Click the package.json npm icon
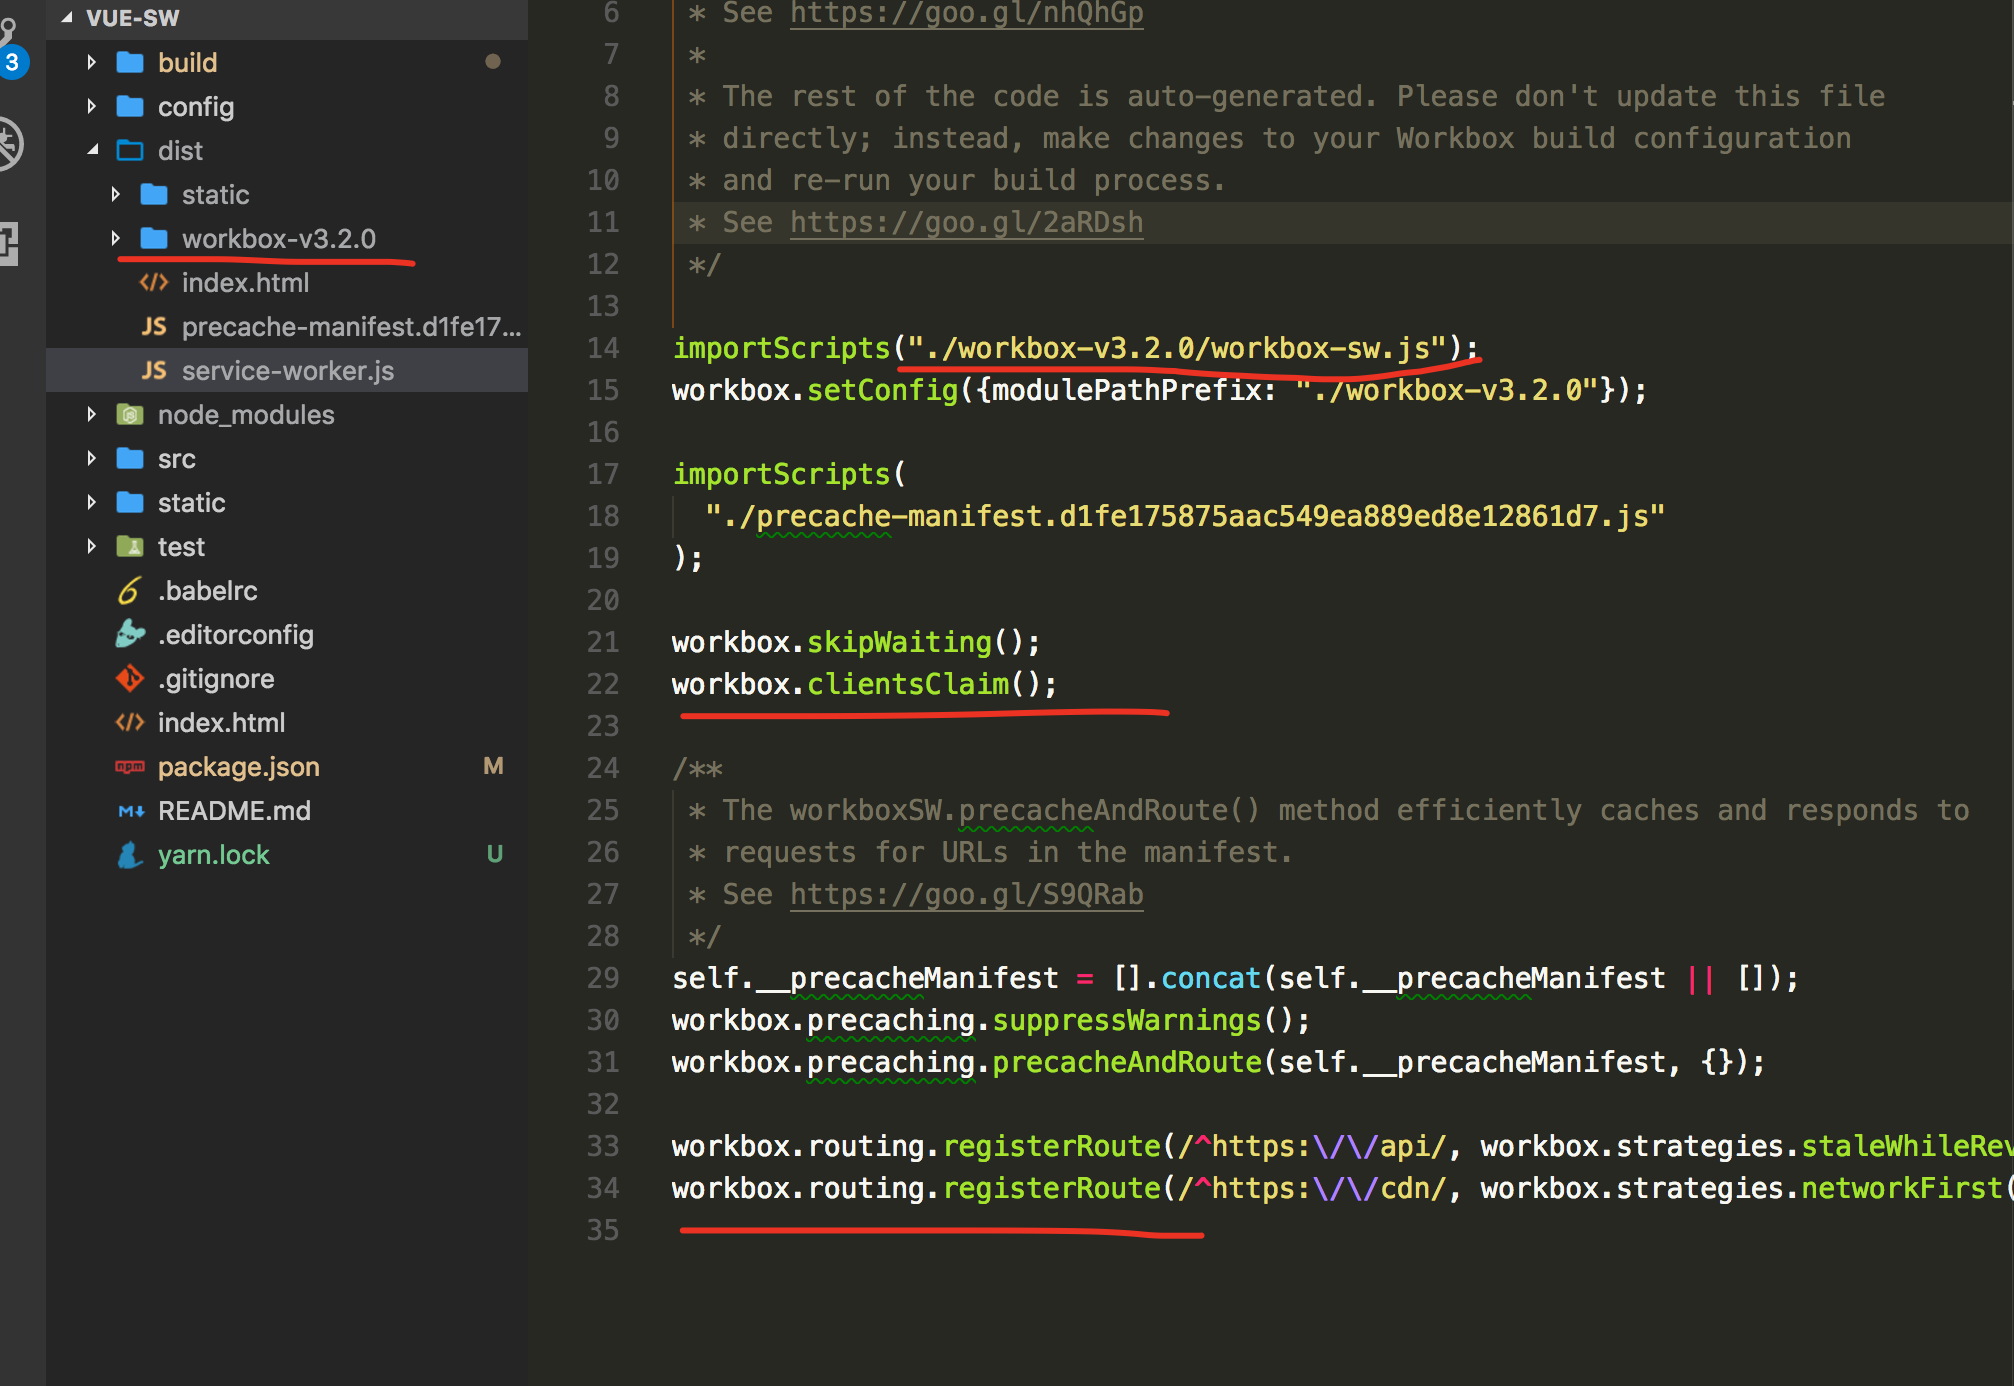The height and width of the screenshot is (1386, 2014). click(130, 767)
